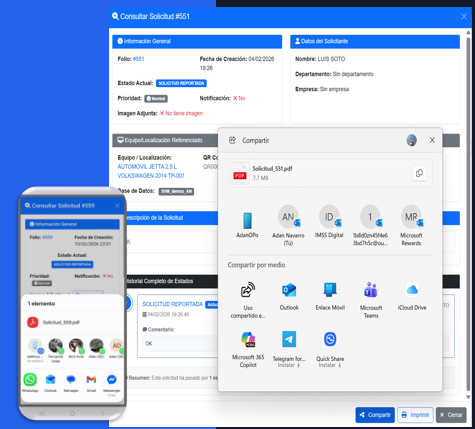Share through Enlace Móvil
Viewport: 475px width, 429px height.
330,296
